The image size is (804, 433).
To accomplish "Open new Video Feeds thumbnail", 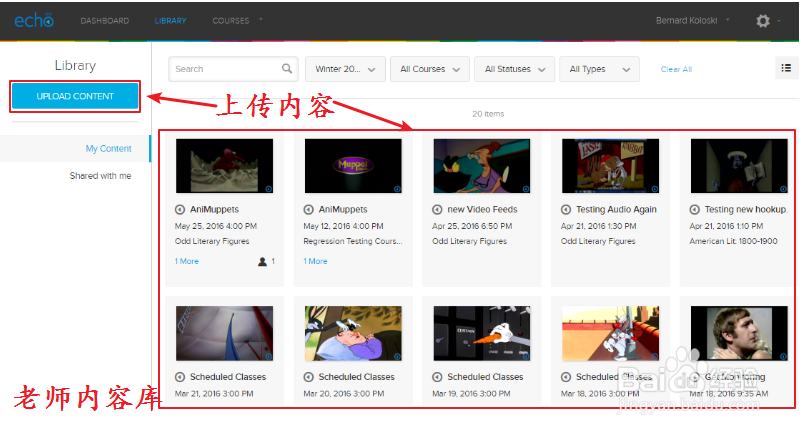I will click(x=481, y=166).
